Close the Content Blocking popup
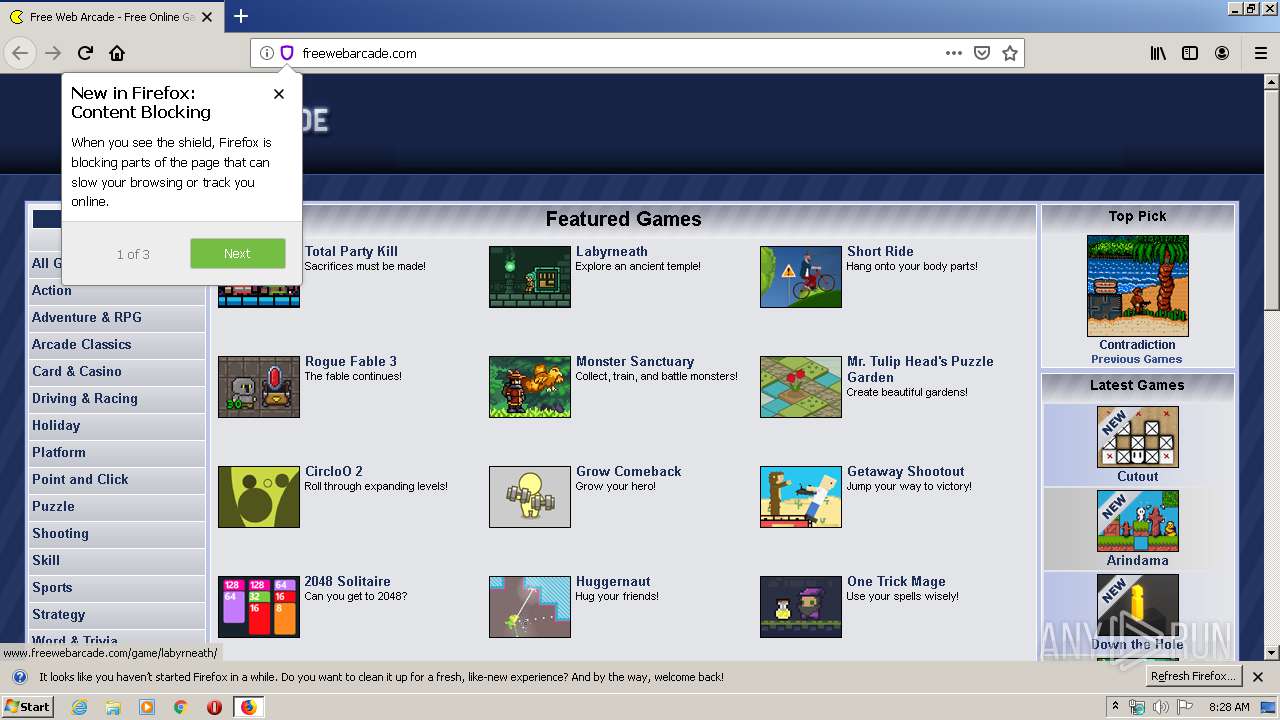The width and height of the screenshot is (1280, 720). (x=279, y=94)
